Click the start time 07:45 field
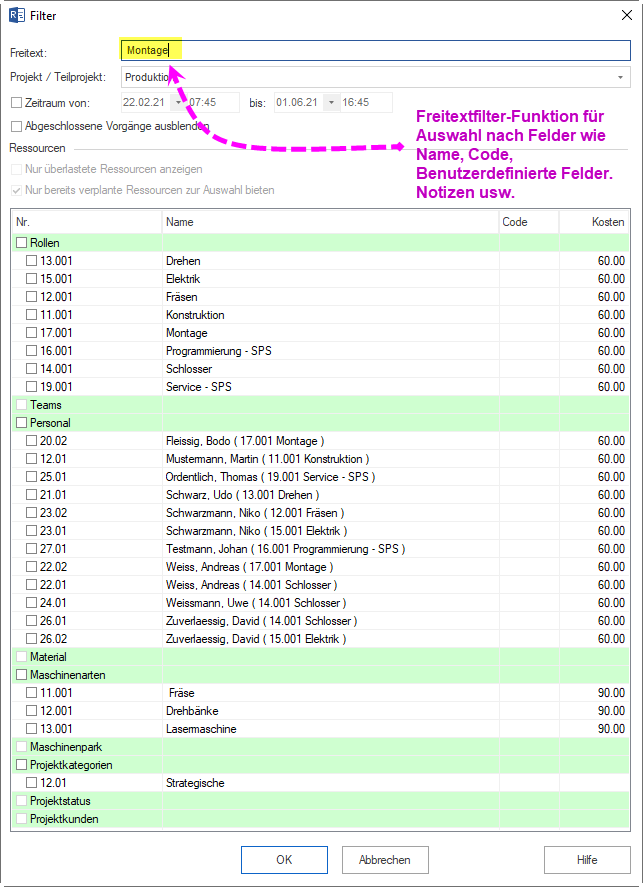Image resolution: width=643 pixels, height=887 pixels. [x=213, y=103]
